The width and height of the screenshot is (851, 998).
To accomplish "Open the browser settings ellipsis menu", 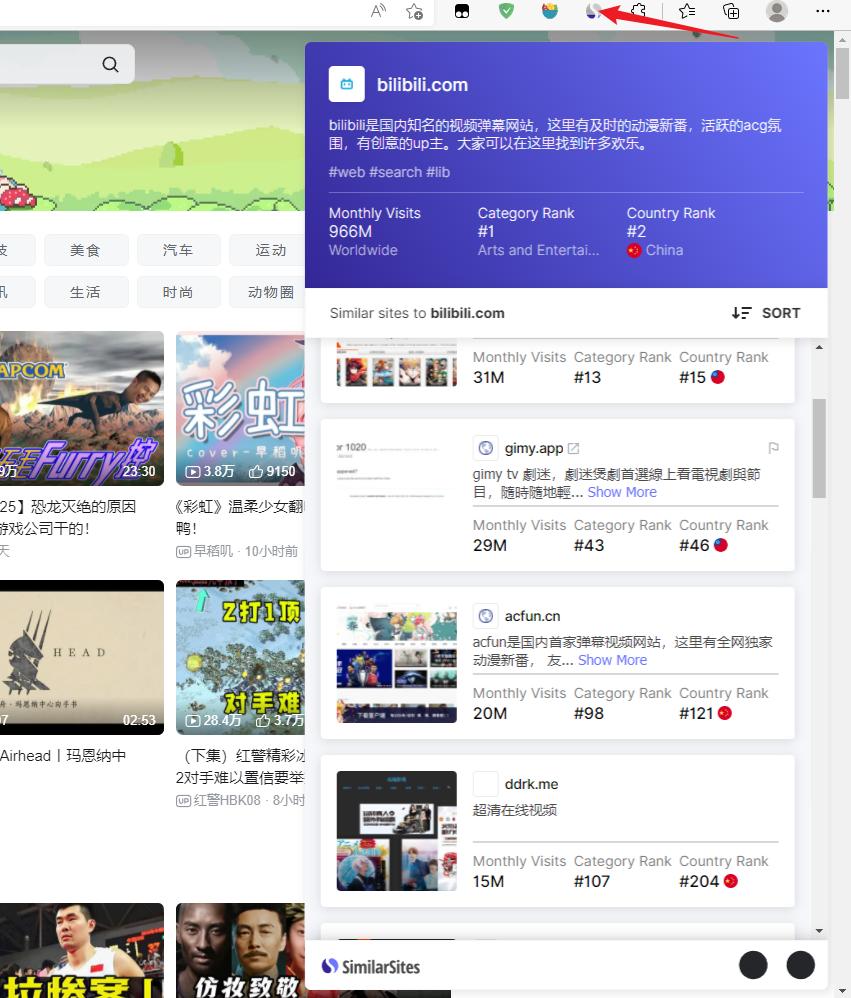I will [822, 12].
